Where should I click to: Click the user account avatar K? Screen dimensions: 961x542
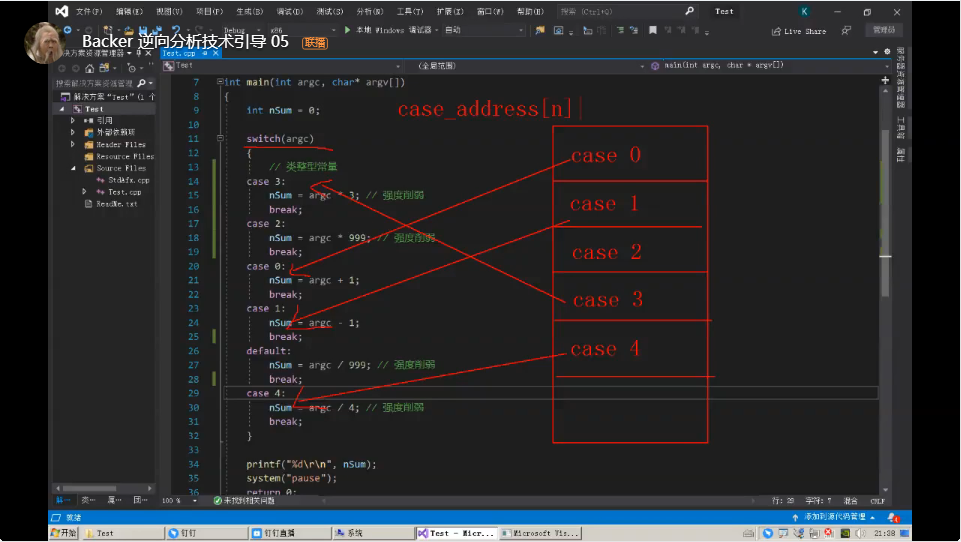tap(804, 12)
